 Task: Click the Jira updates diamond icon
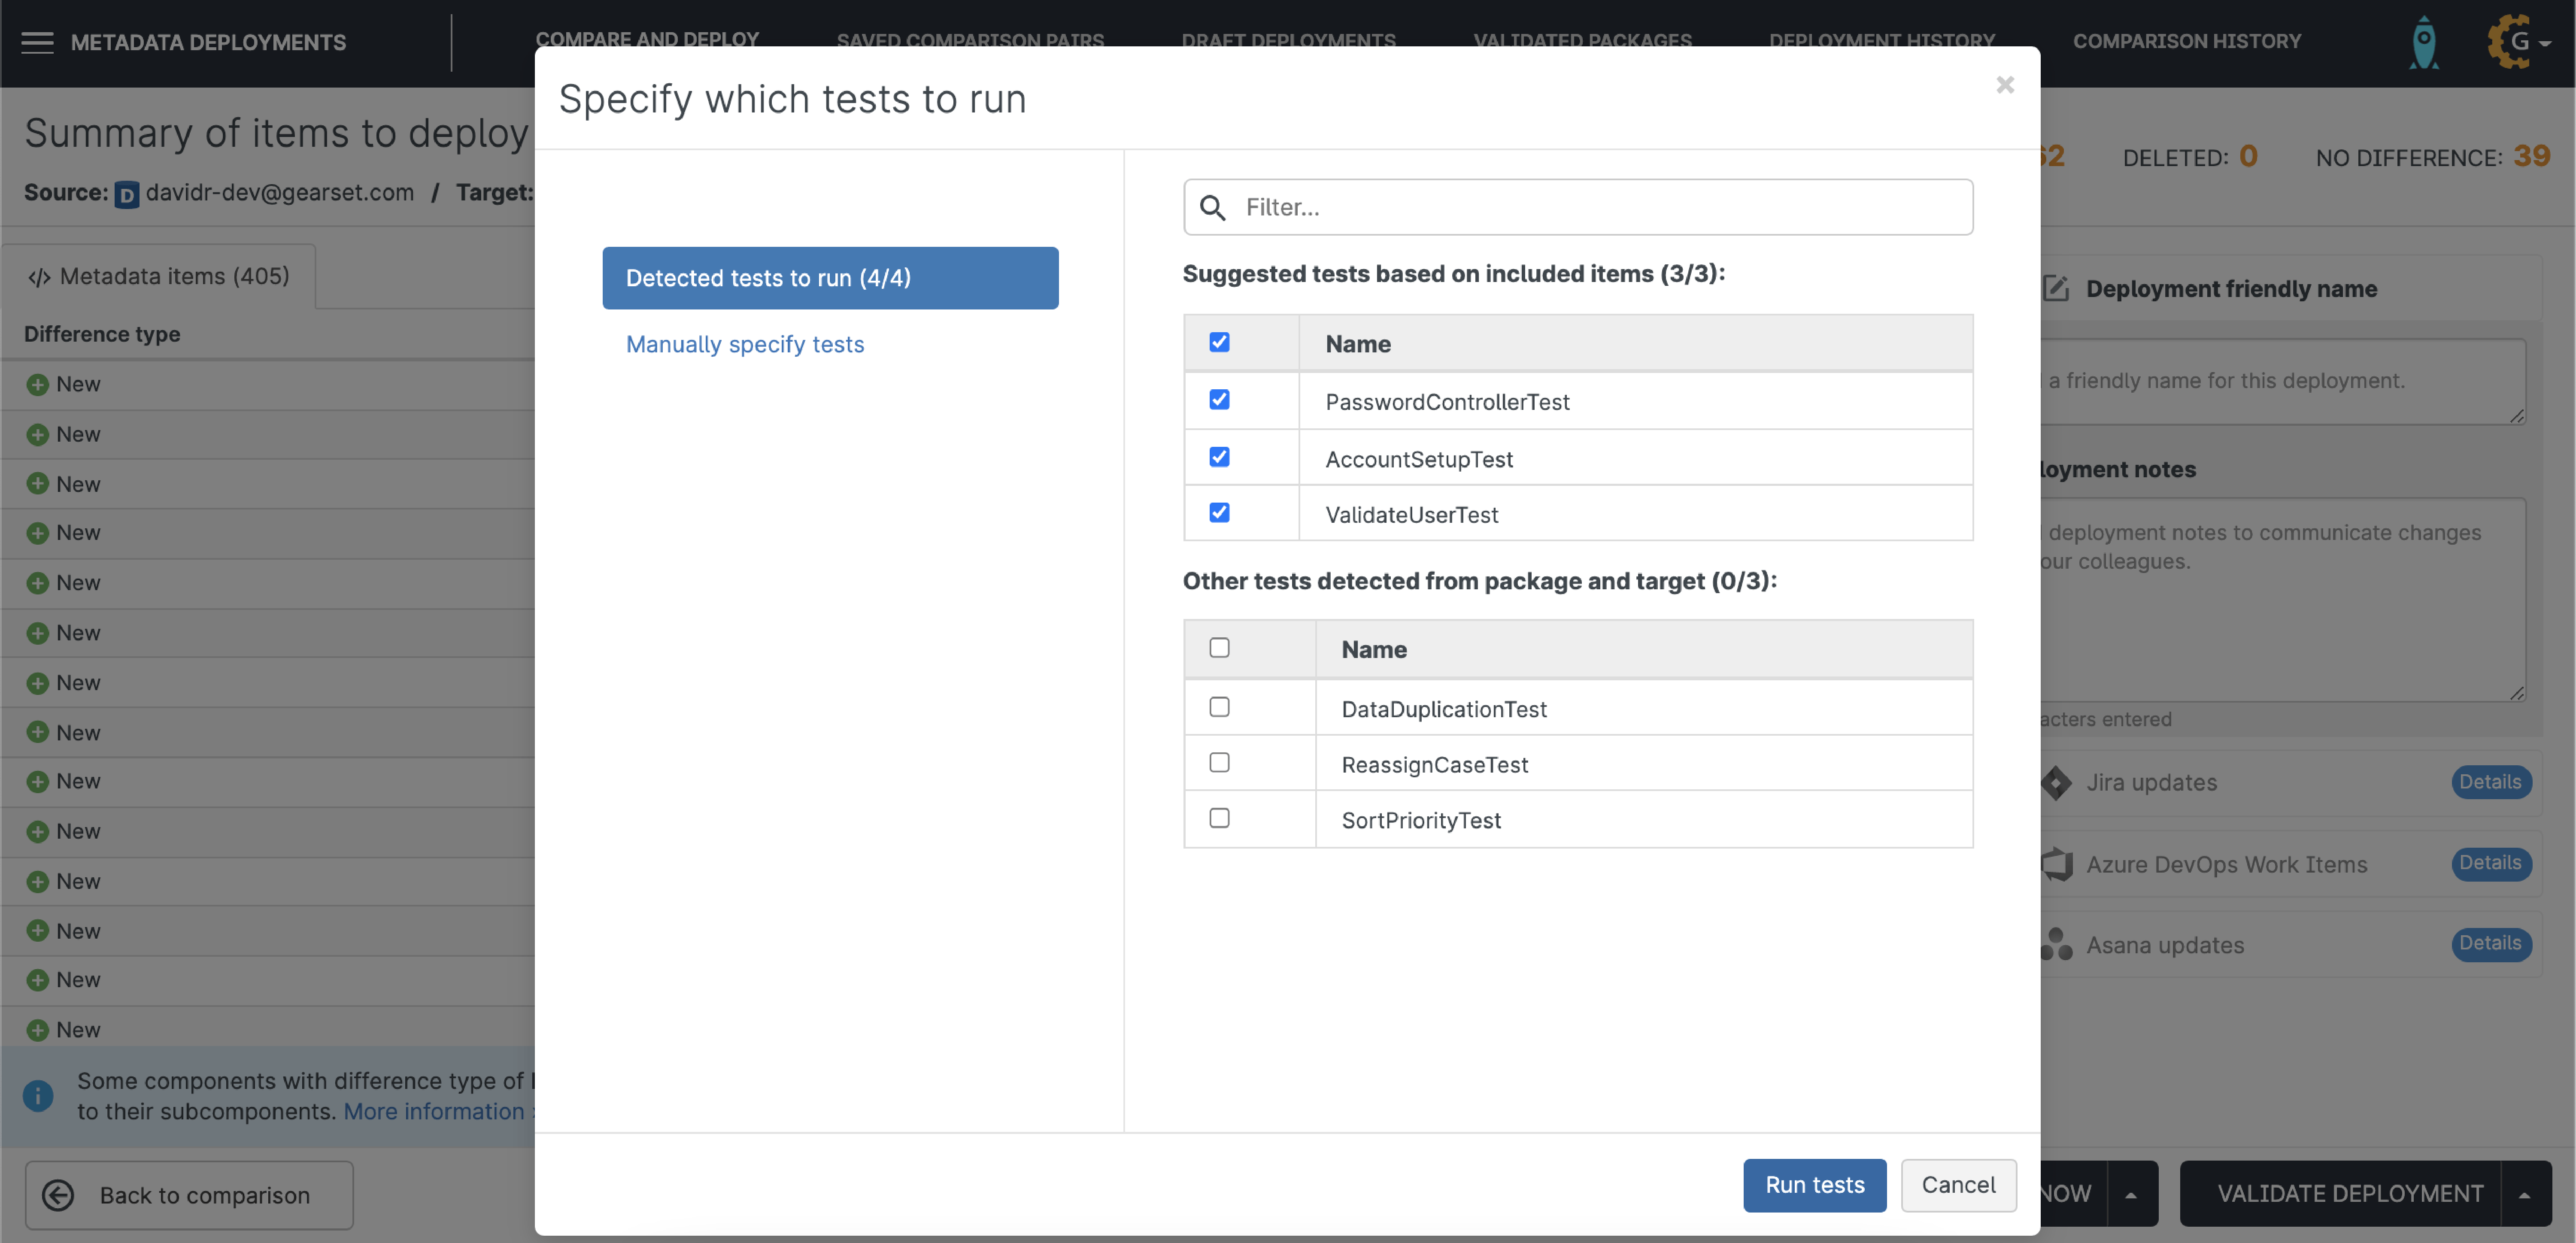click(2056, 782)
